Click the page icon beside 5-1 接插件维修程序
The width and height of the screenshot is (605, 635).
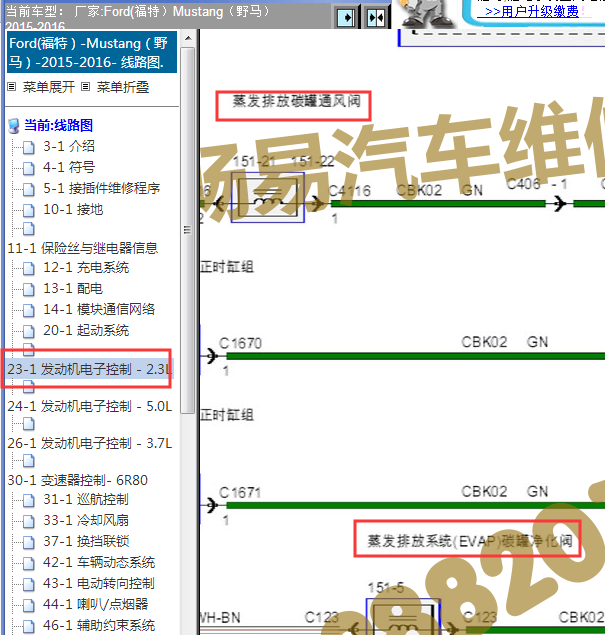click(x=28, y=190)
